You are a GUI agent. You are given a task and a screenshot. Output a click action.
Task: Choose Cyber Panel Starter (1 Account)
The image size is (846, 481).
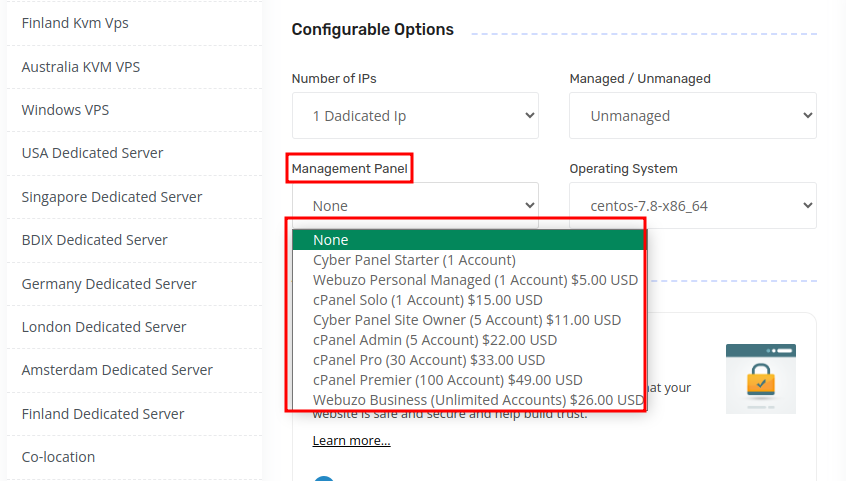coord(414,260)
